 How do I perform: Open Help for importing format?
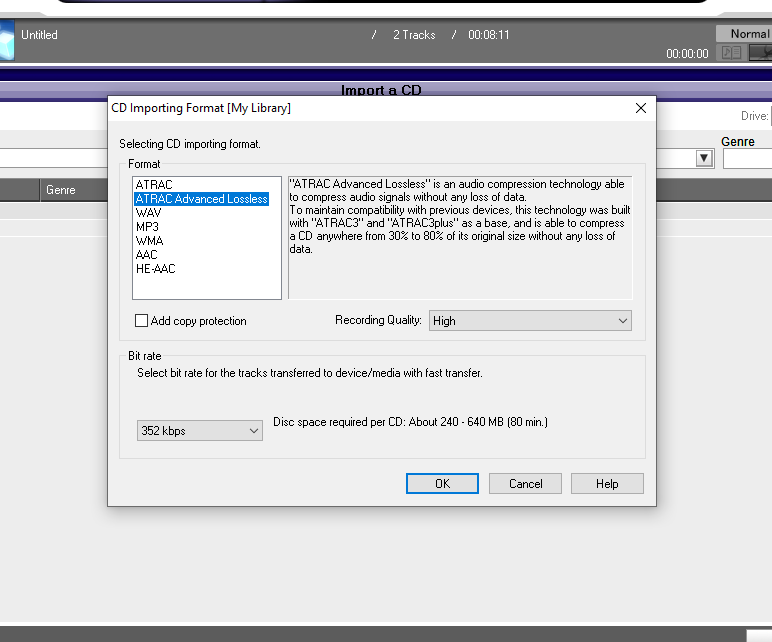(607, 484)
